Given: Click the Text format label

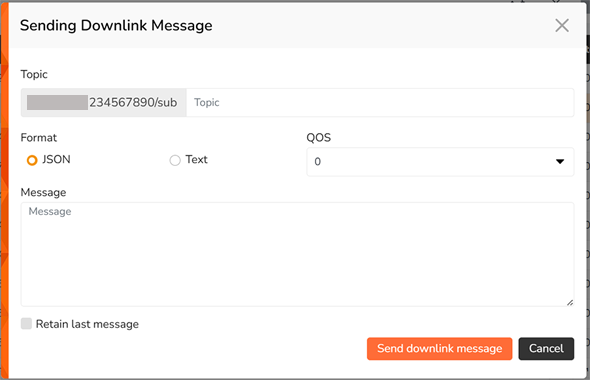Looking at the screenshot, I should [x=196, y=160].
